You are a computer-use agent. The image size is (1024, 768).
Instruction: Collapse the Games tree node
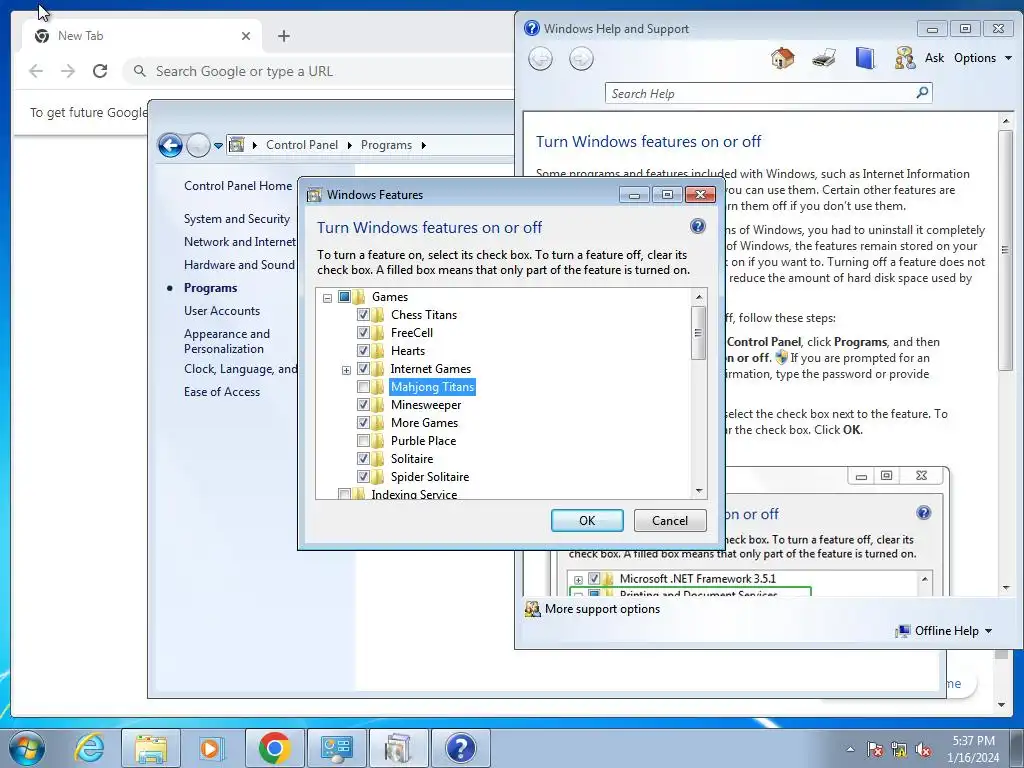[327, 298]
